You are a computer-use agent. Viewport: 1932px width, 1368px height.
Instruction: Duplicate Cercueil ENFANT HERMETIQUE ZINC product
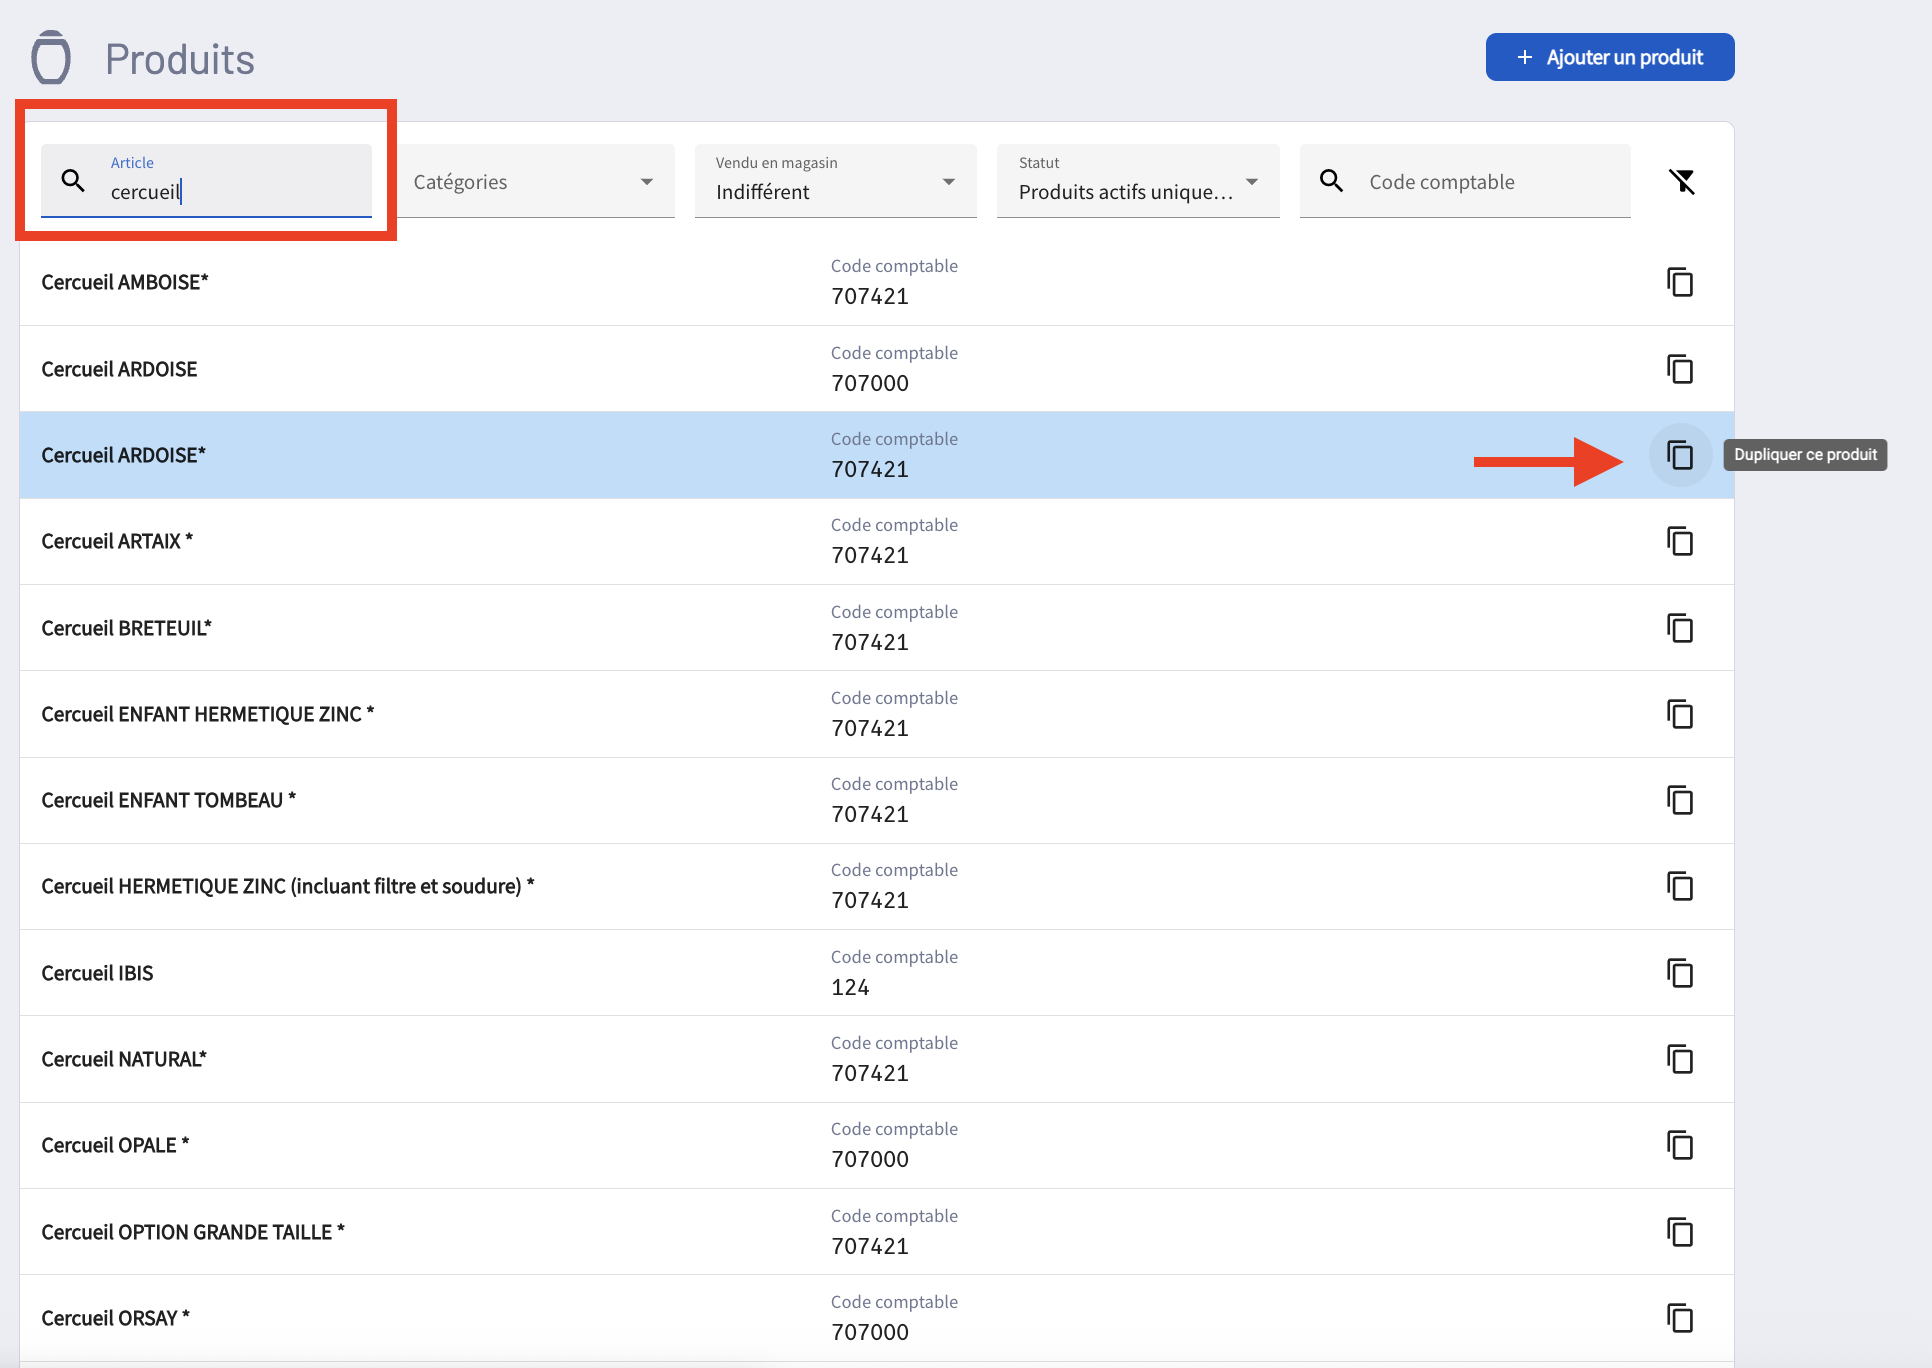coord(1680,714)
